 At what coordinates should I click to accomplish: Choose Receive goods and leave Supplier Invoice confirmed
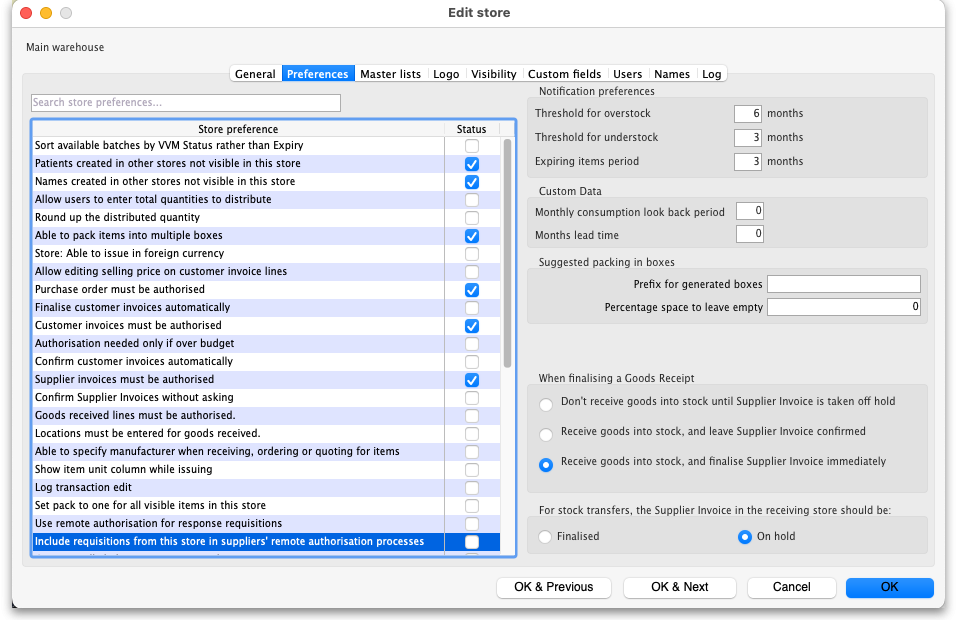545,434
